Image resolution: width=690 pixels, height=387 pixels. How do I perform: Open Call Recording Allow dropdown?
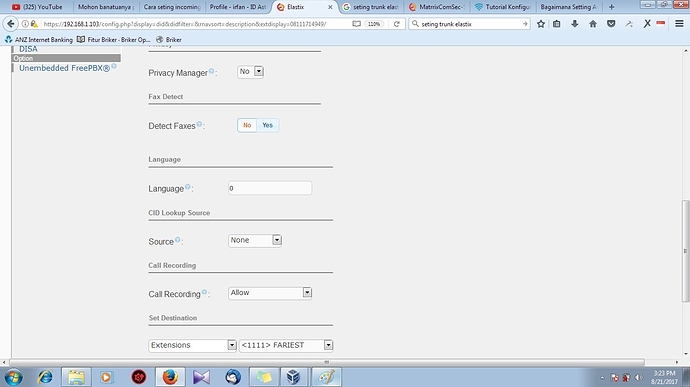[270, 293]
